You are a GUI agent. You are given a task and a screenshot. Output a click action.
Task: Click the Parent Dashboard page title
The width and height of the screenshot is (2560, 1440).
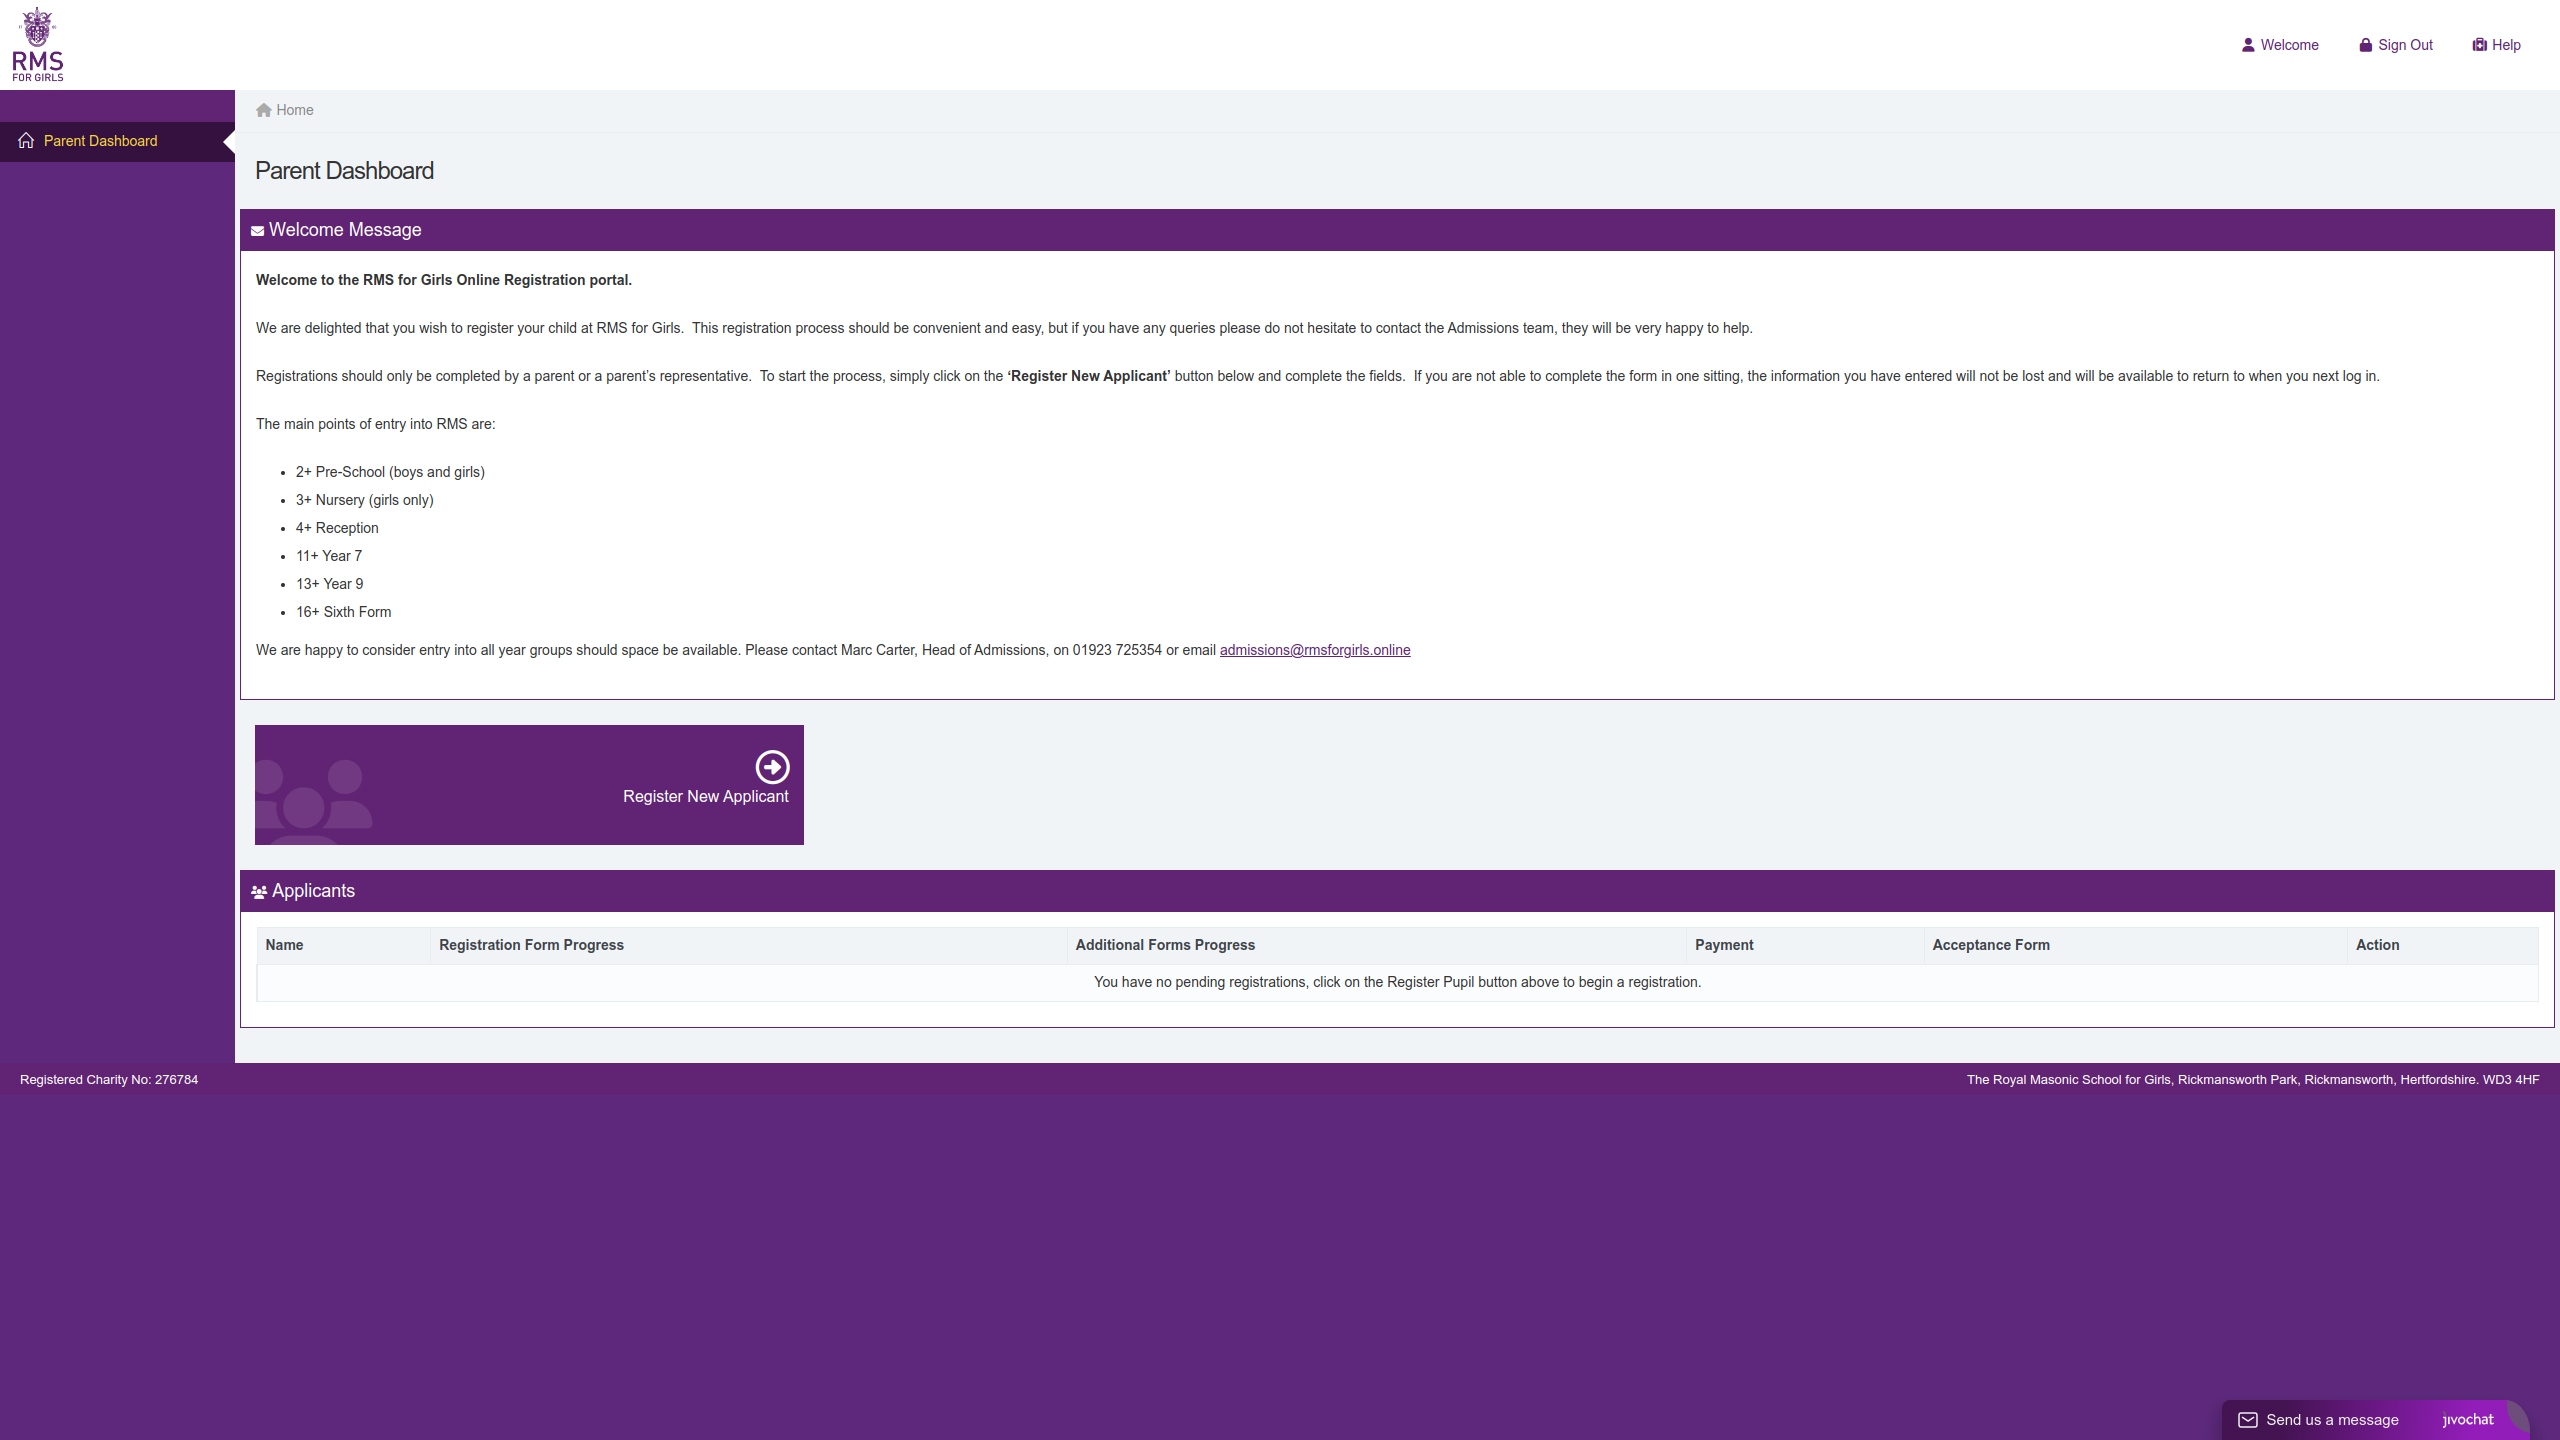[344, 171]
